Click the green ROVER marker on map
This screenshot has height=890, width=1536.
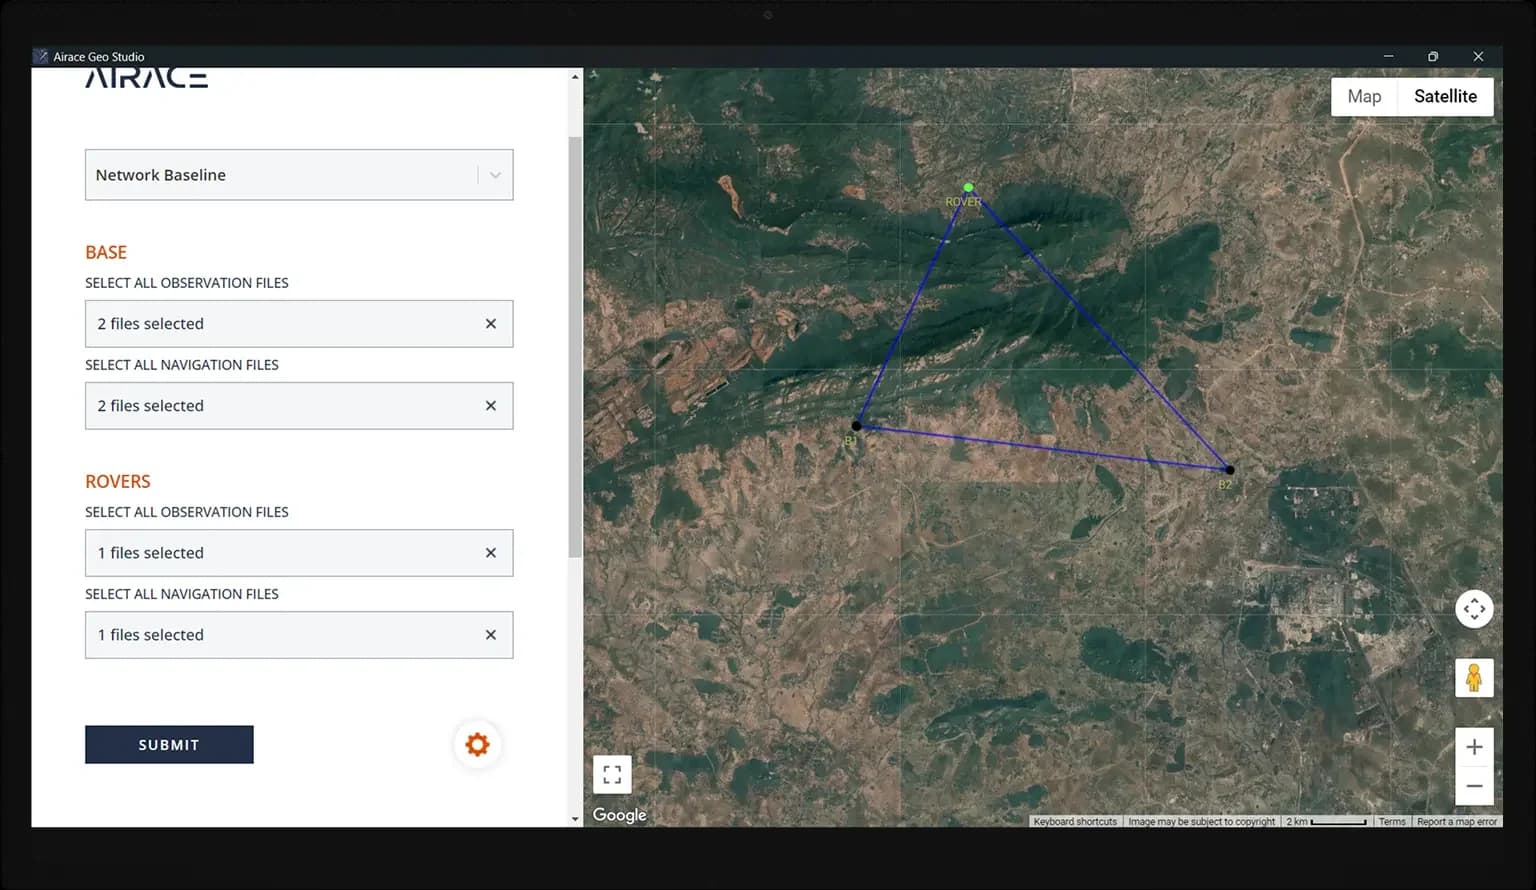coord(968,187)
